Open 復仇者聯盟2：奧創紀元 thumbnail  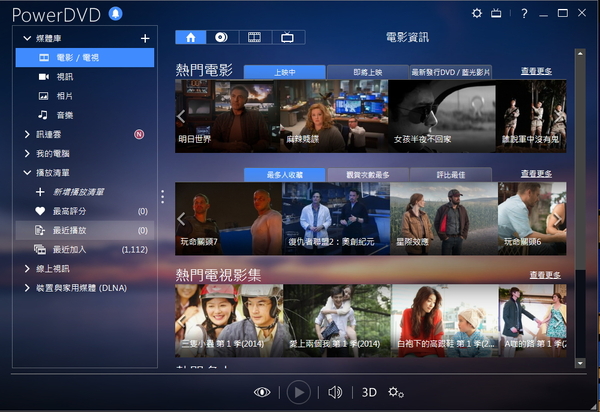[x=336, y=219]
